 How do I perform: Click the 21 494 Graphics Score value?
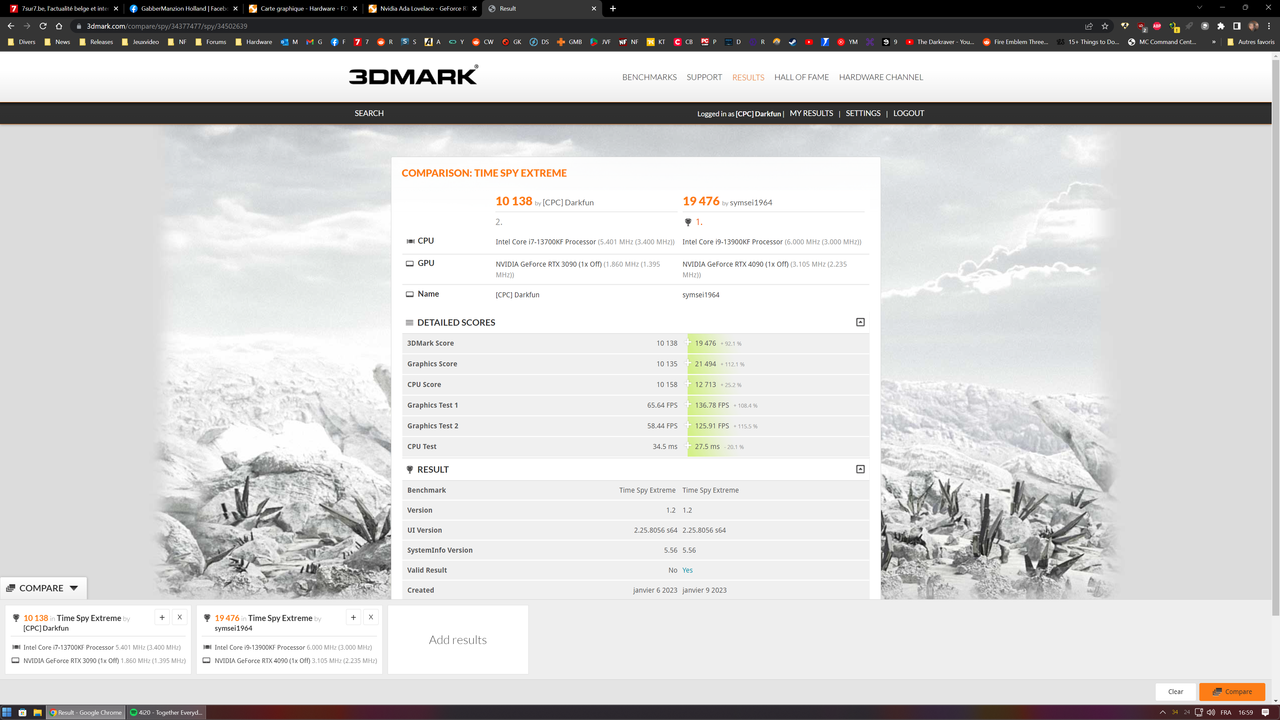(705, 364)
